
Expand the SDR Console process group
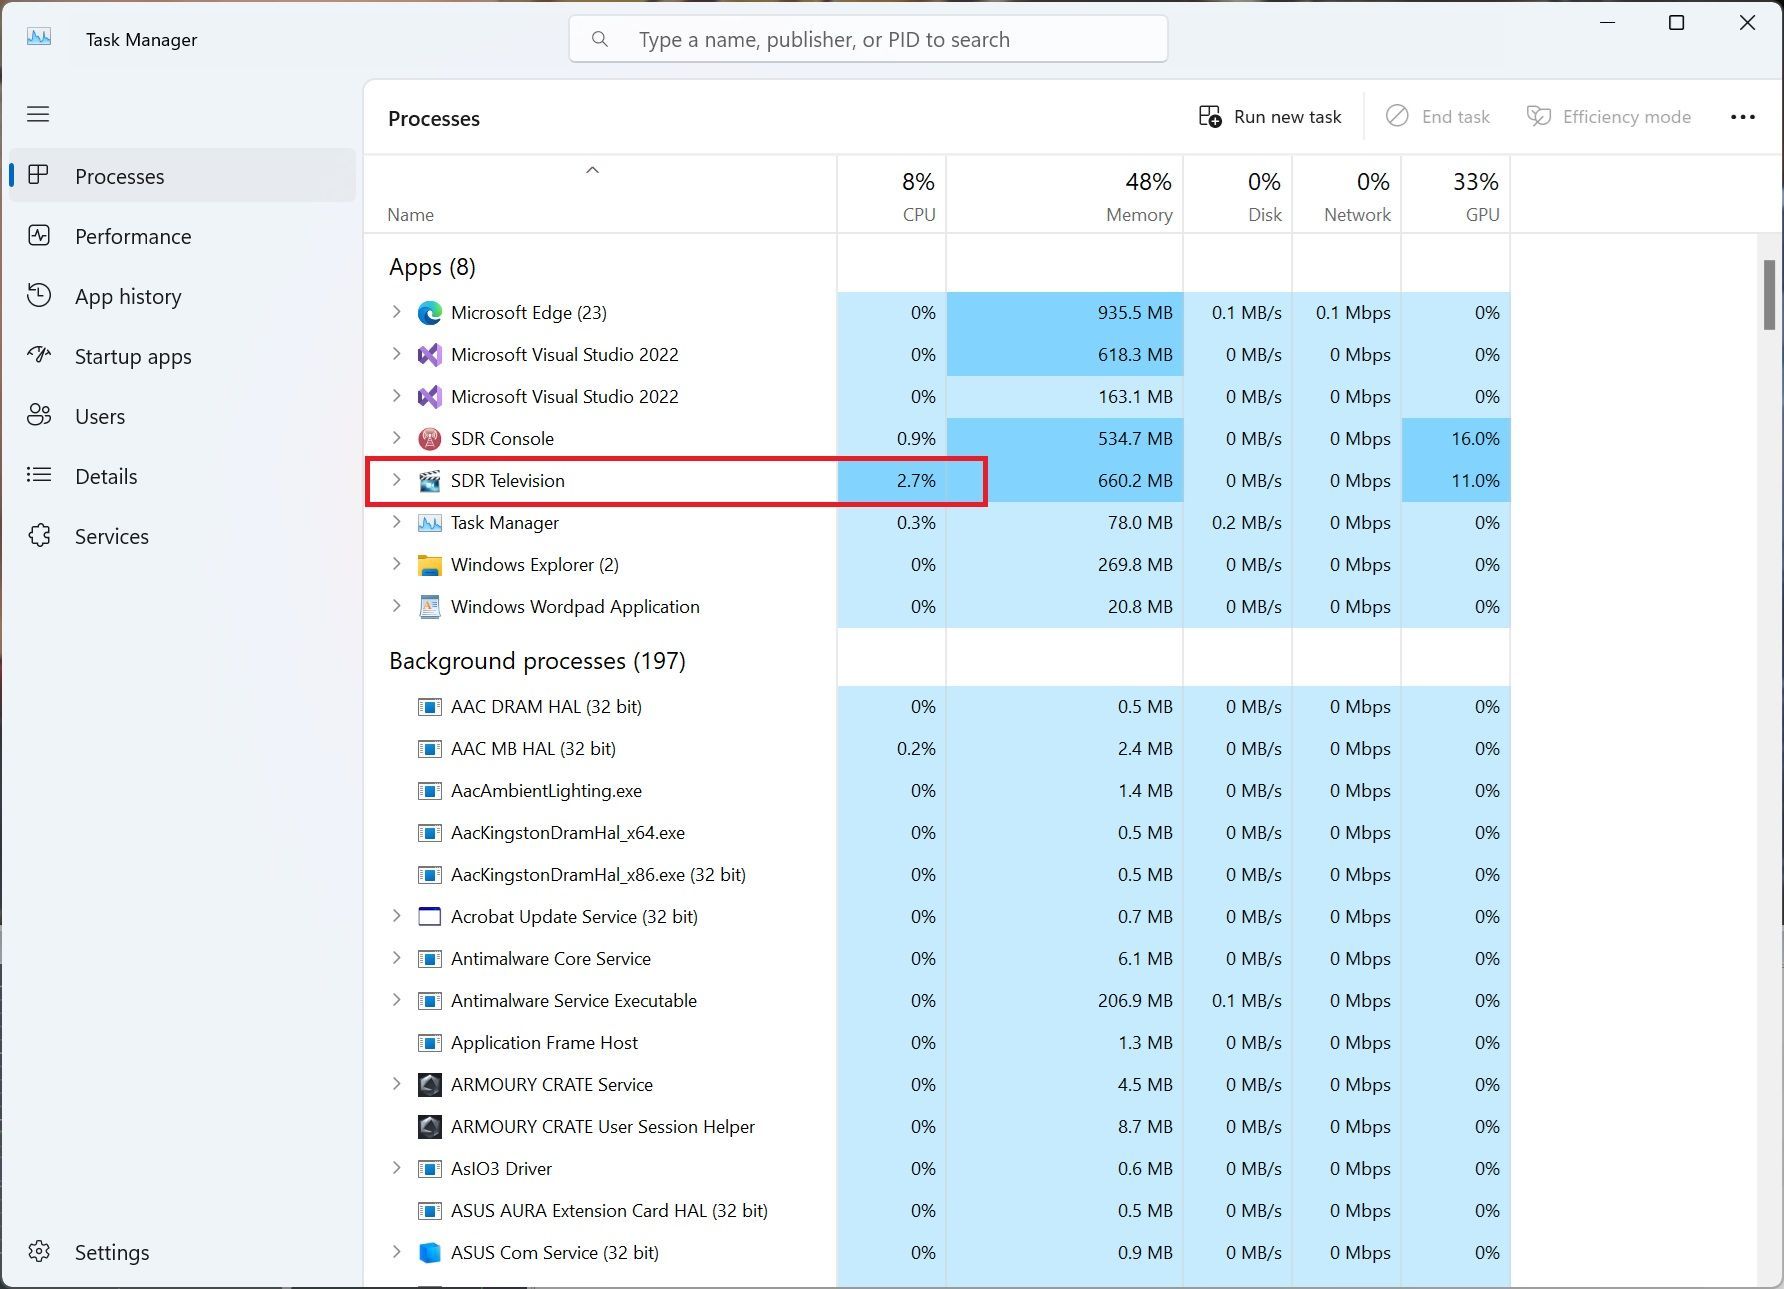[x=396, y=438]
